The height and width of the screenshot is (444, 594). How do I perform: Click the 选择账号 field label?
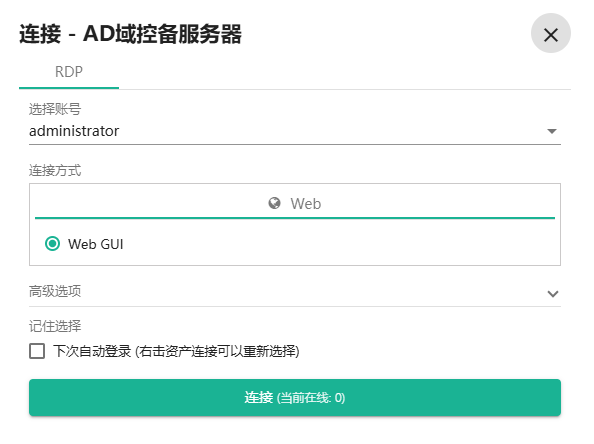coord(55,109)
